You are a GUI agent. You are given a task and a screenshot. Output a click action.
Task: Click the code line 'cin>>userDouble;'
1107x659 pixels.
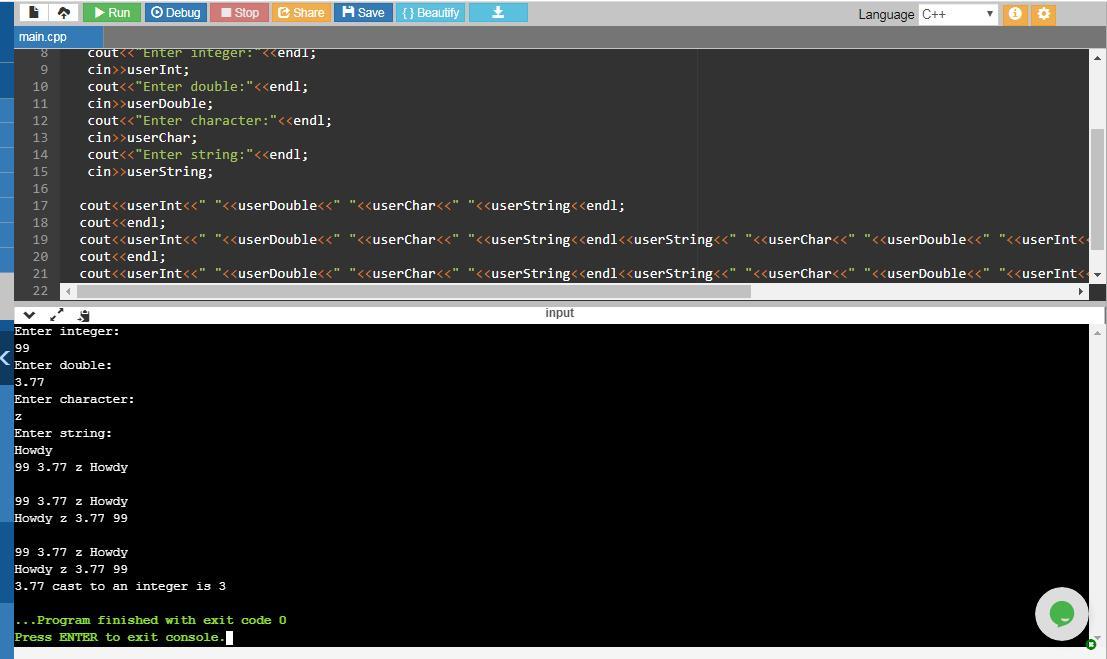[x=150, y=104]
